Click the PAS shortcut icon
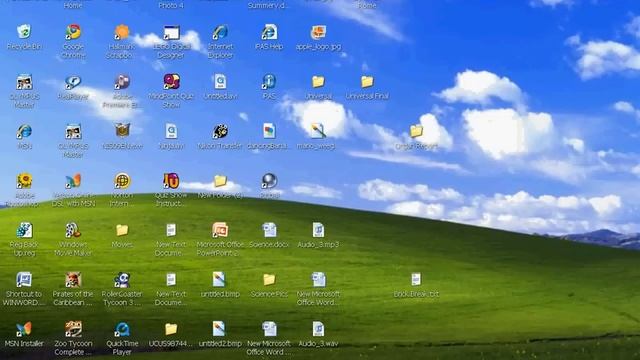 [x=269, y=82]
